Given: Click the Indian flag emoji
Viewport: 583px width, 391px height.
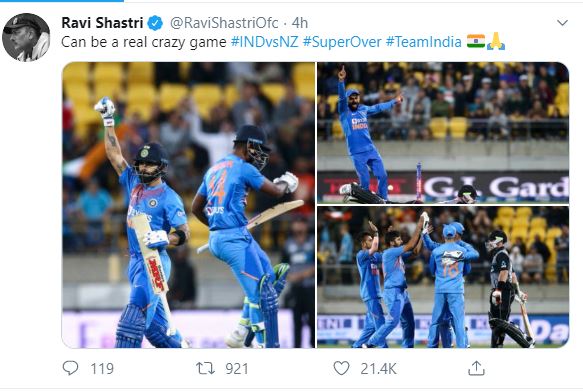Looking at the screenshot, I should click(x=476, y=41).
